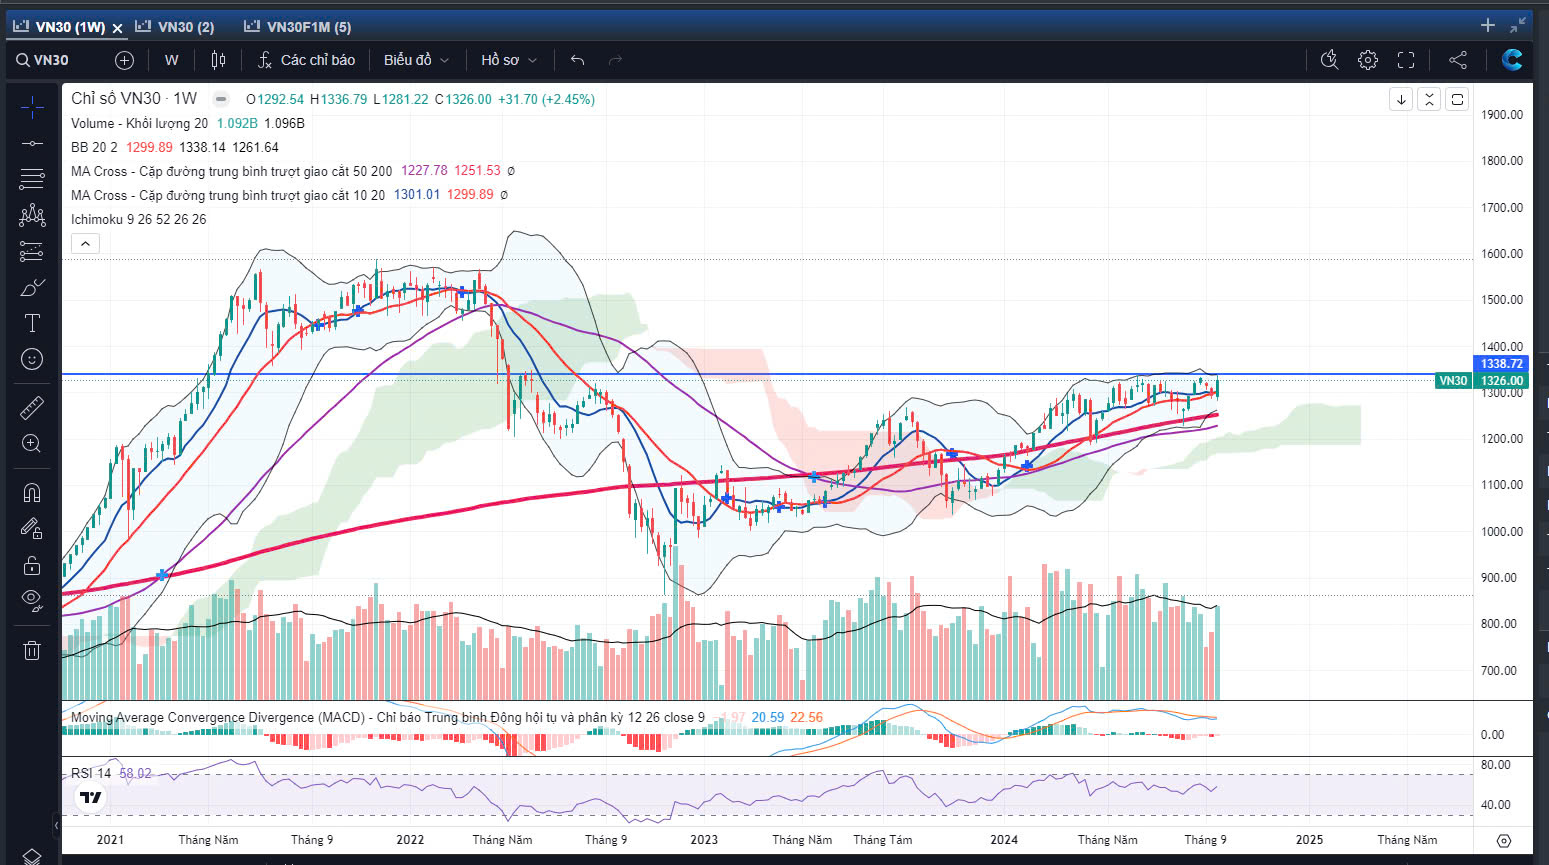
Task: Click the restore window arrows icon
Action: tap(1518, 25)
